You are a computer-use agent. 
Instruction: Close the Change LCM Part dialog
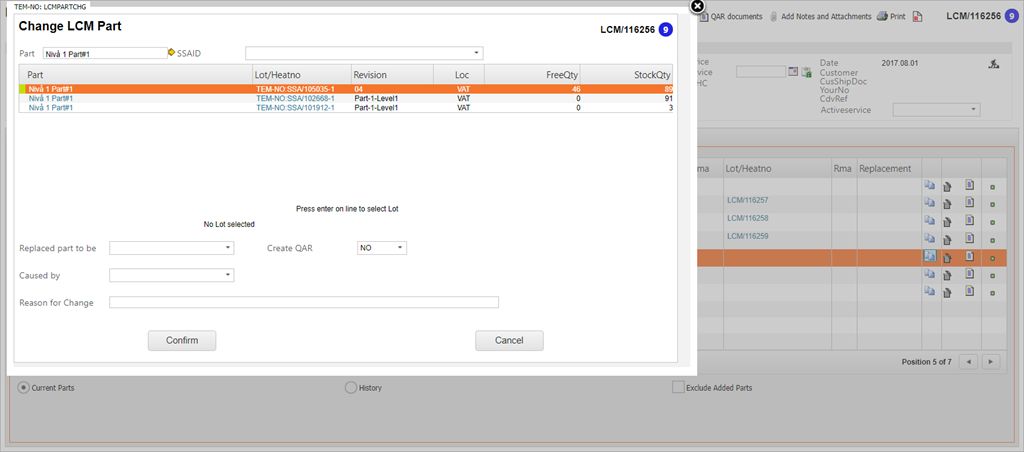coord(698,6)
